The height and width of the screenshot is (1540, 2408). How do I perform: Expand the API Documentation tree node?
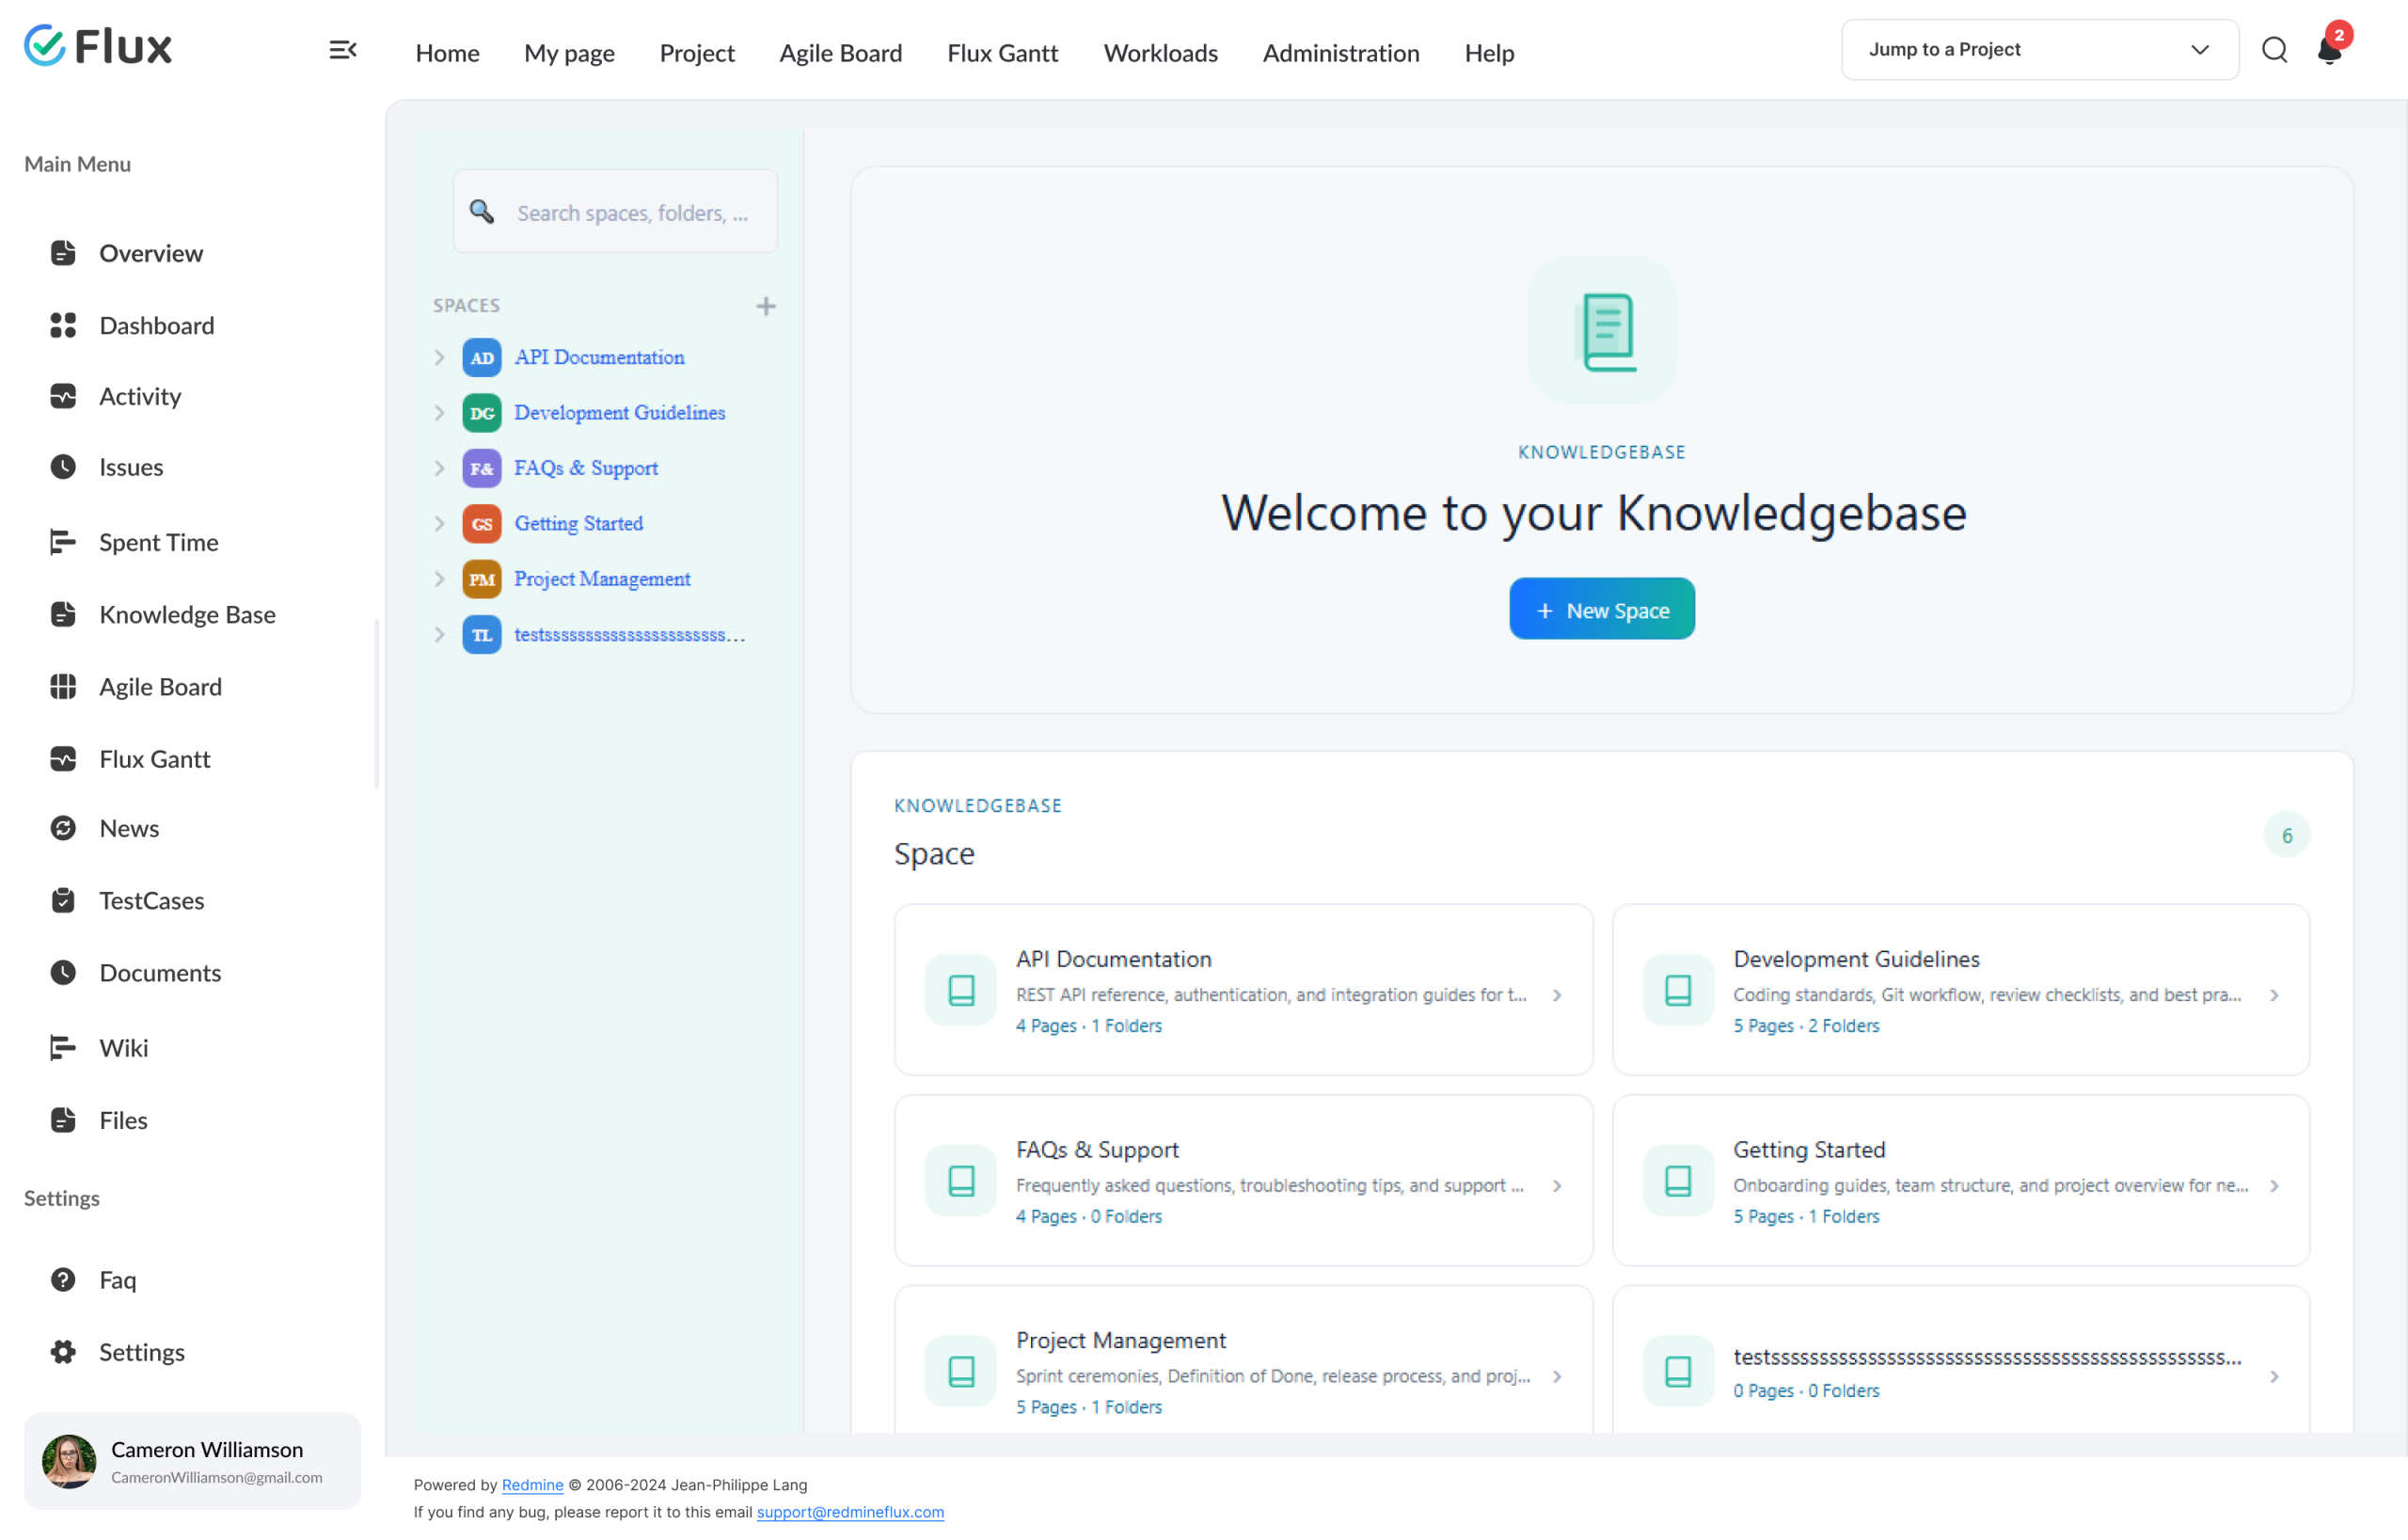point(439,357)
